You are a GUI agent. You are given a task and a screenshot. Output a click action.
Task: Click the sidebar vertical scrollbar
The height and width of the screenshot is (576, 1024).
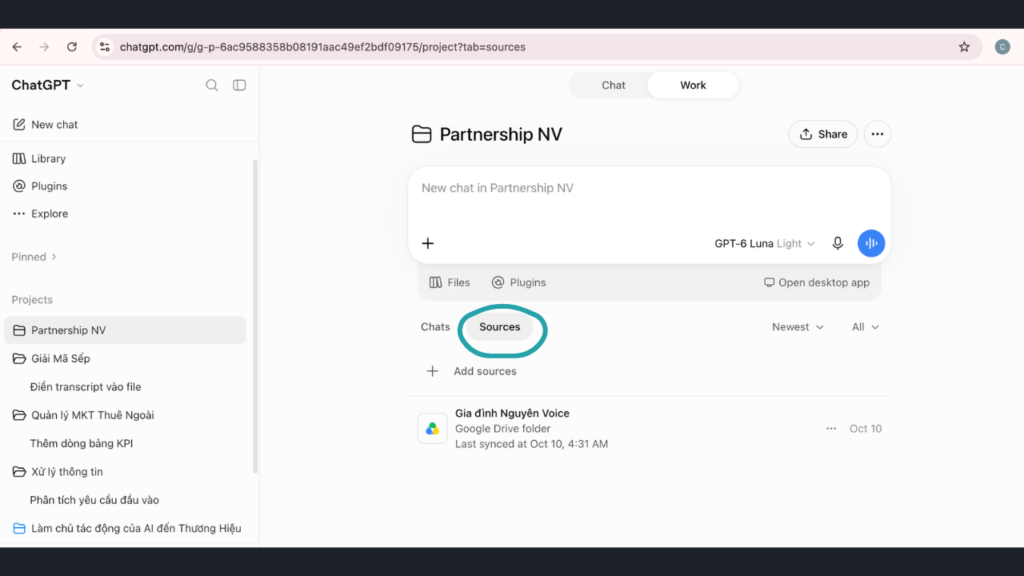(x=255, y=316)
